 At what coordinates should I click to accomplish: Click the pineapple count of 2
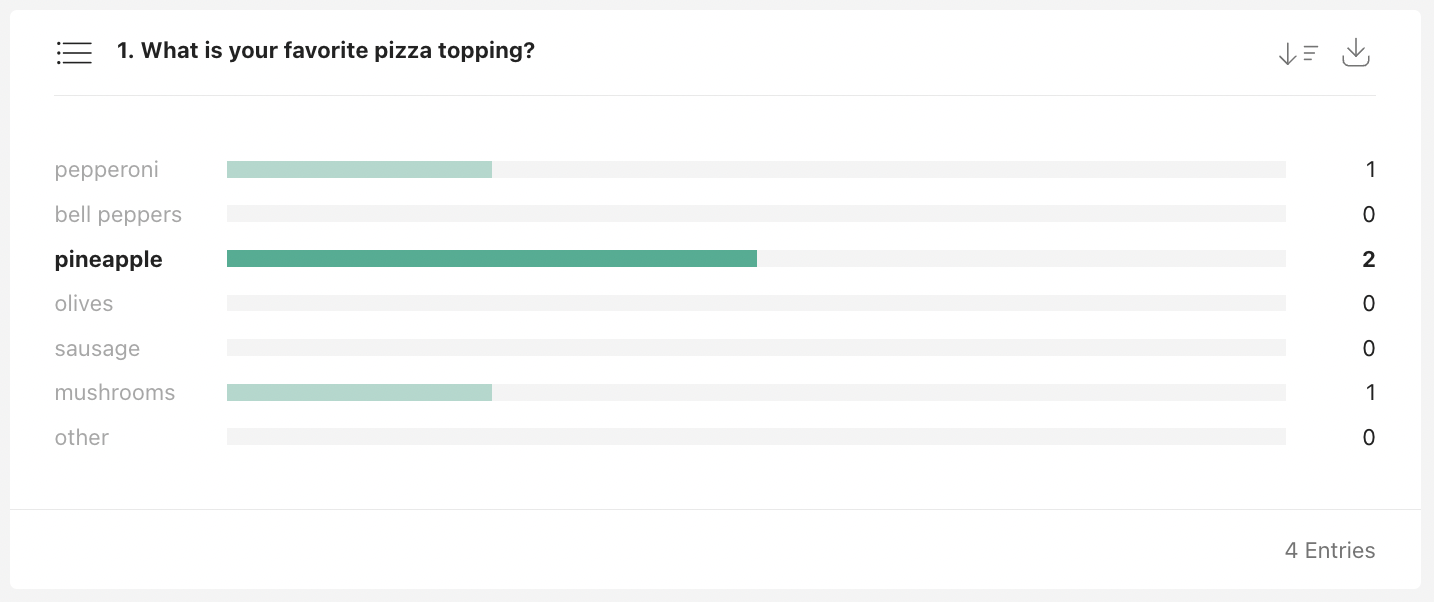coord(1368,260)
